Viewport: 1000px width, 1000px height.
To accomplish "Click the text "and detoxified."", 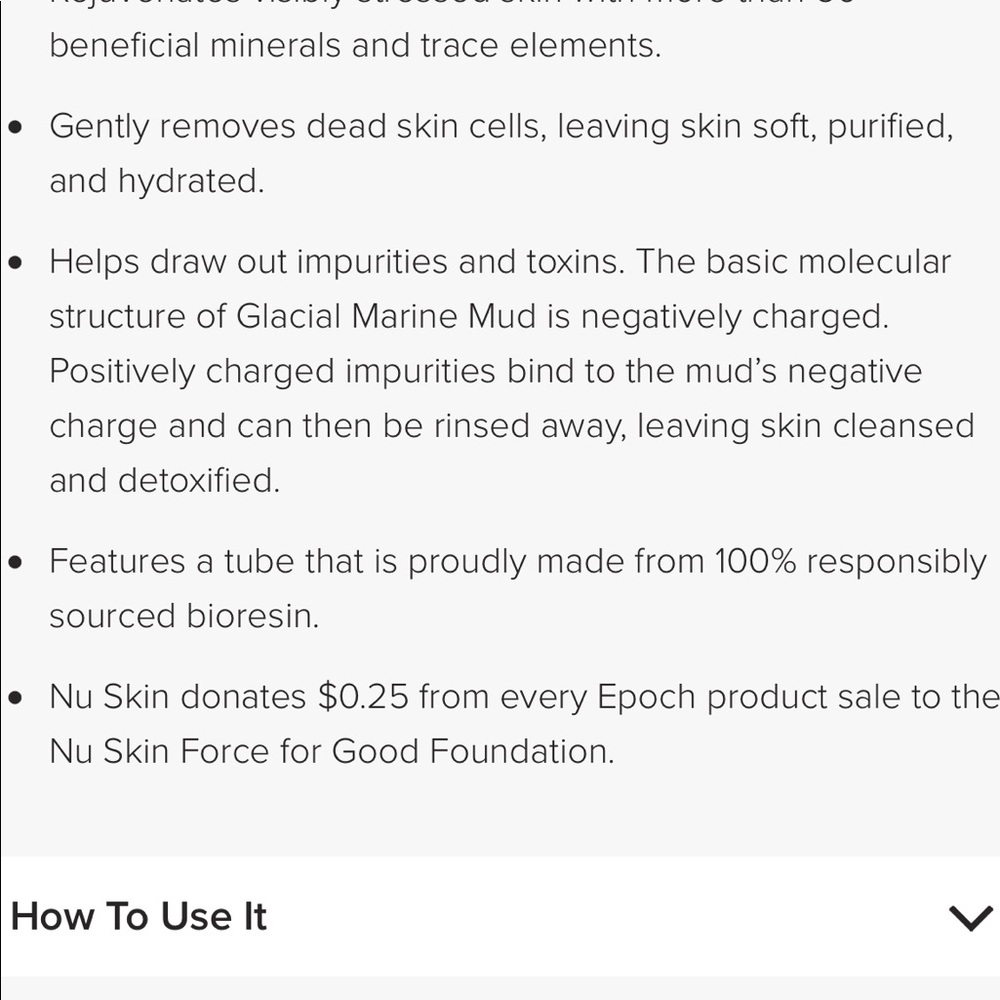I will (165, 481).
